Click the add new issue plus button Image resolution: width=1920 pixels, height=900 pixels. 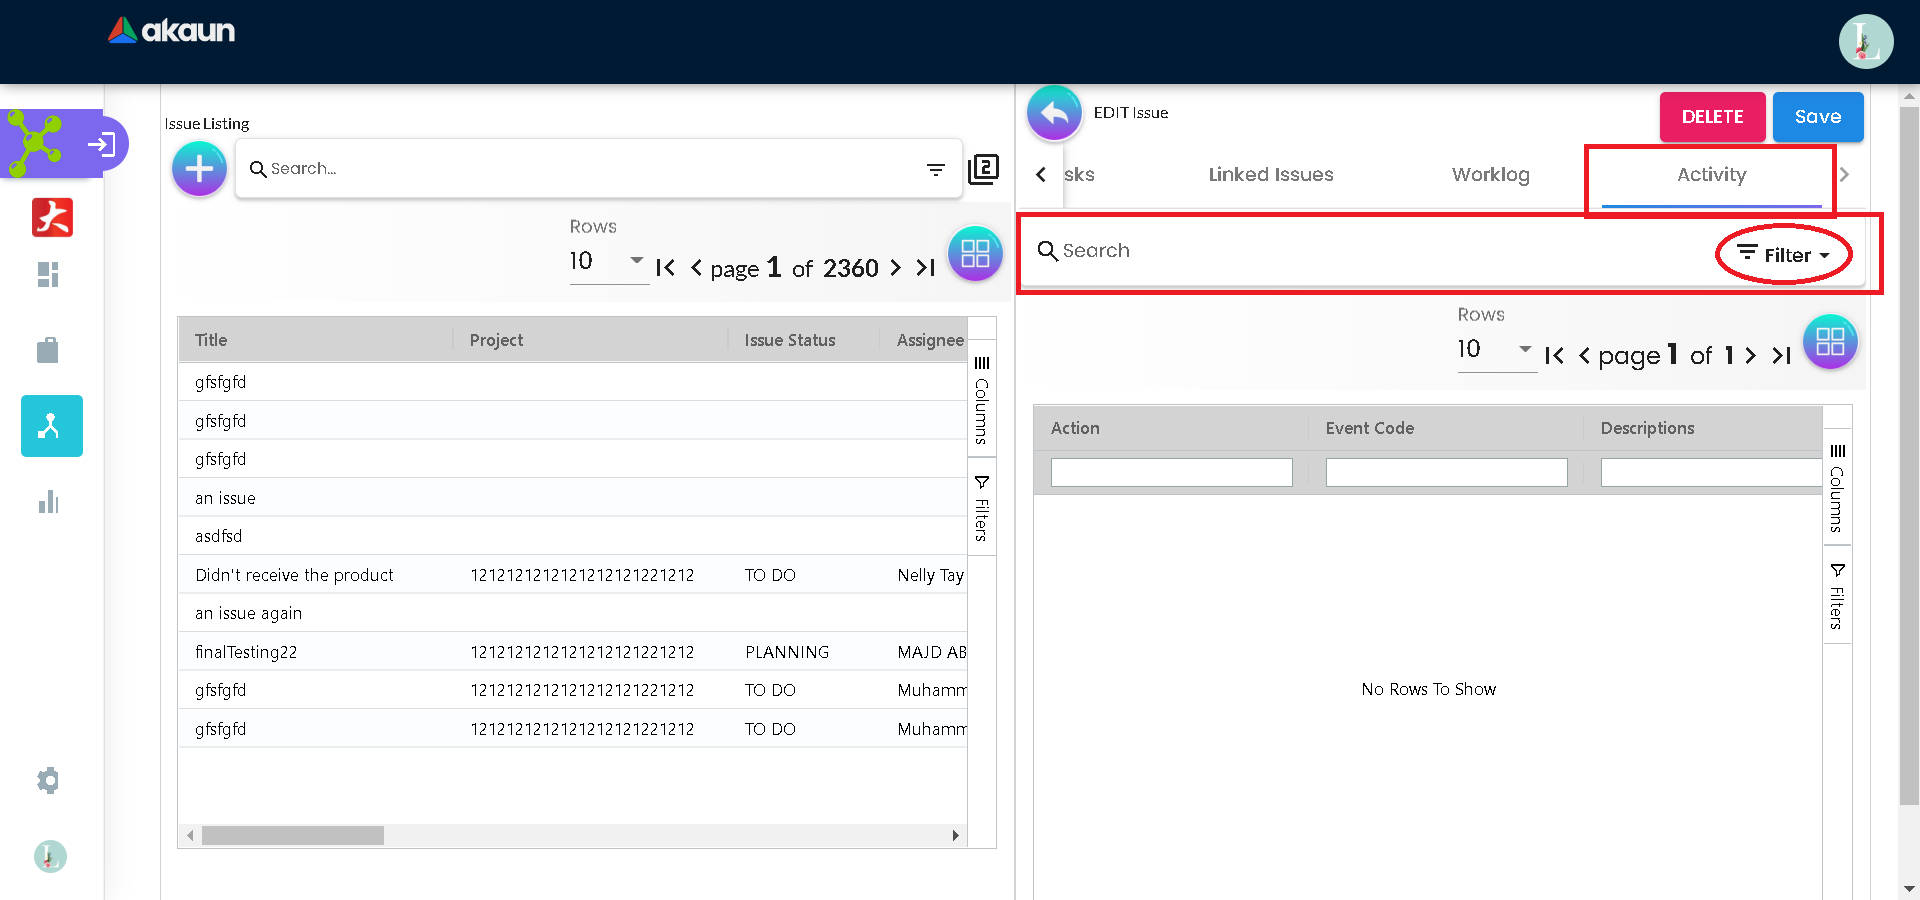[199, 169]
